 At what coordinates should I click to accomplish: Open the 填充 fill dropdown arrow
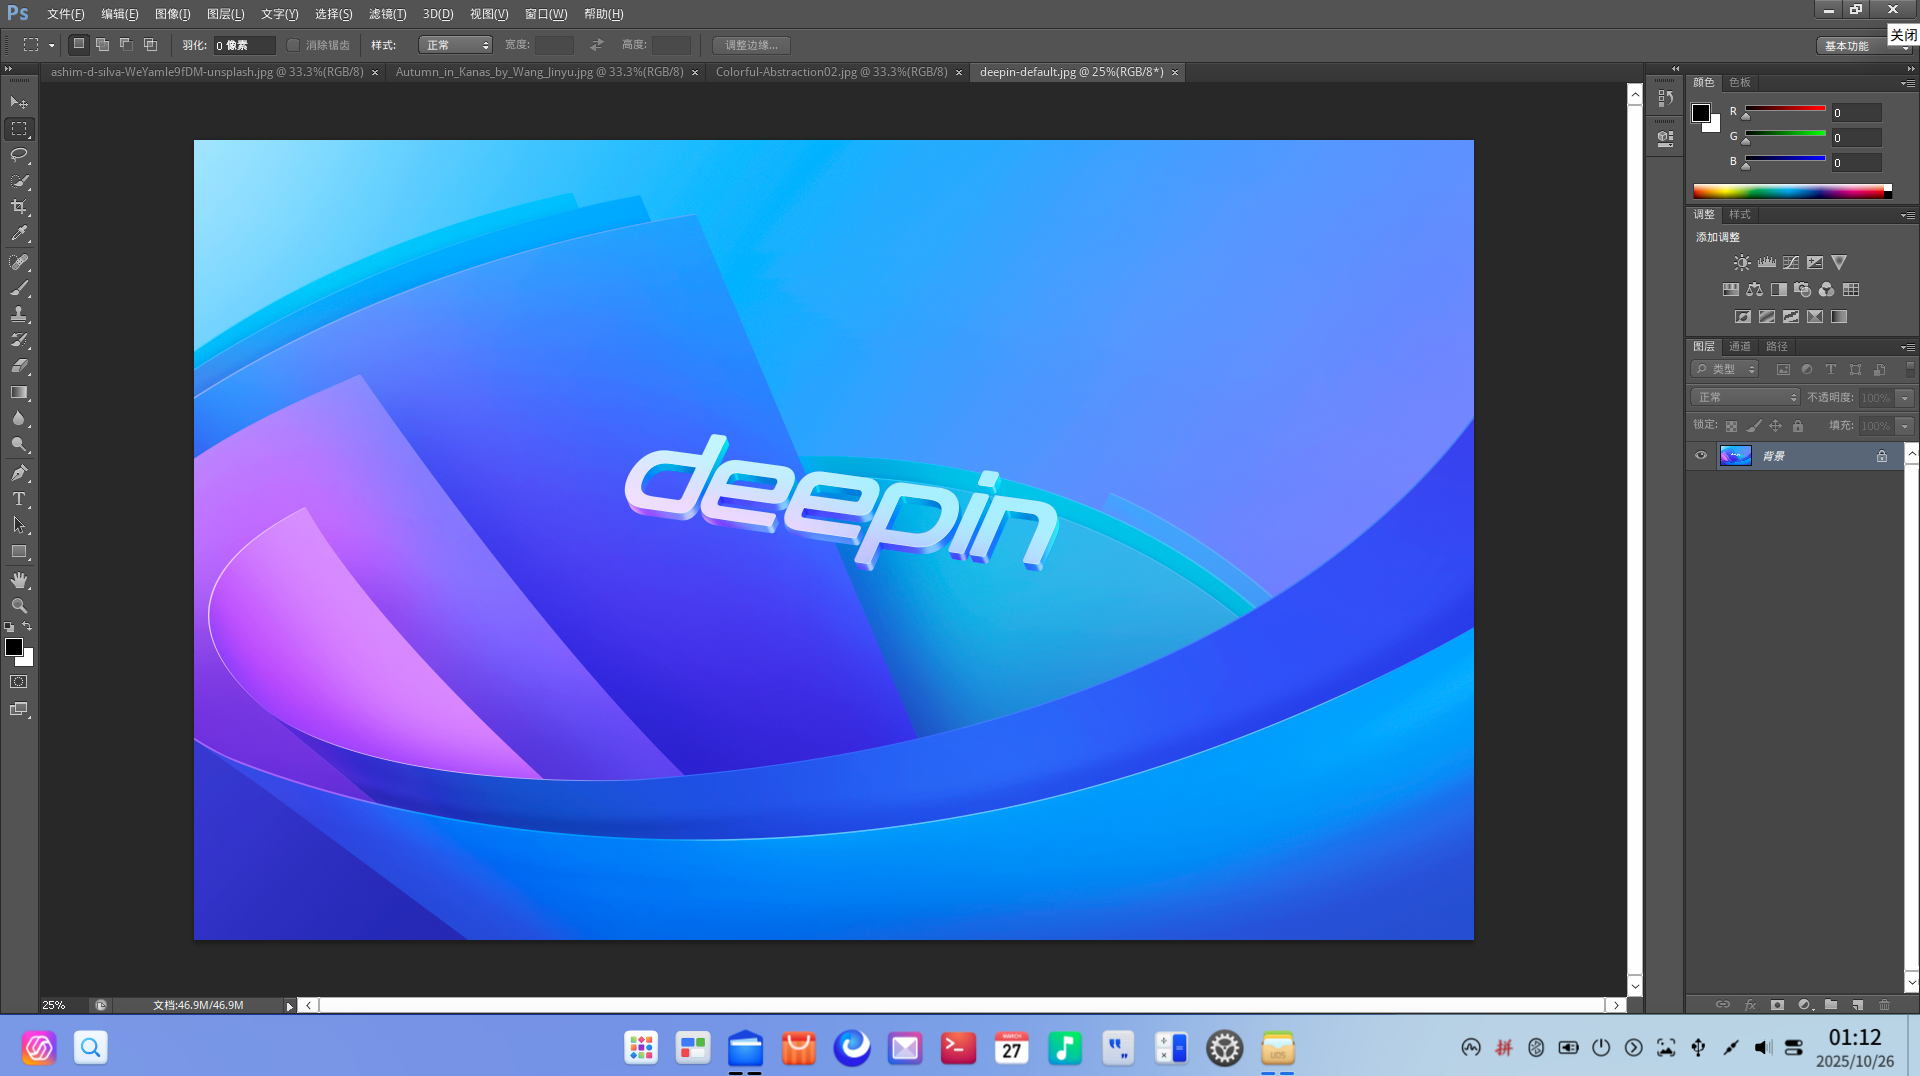pyautogui.click(x=1905, y=426)
